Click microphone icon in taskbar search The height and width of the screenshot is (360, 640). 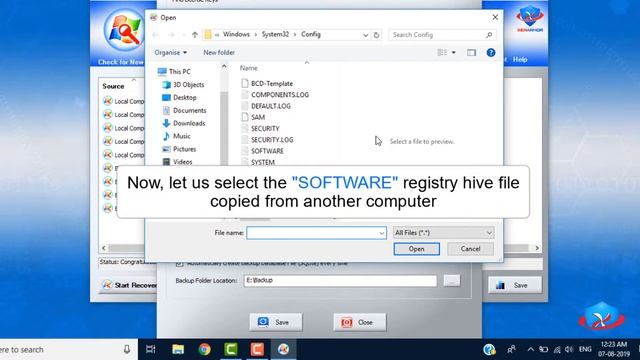coord(127,349)
